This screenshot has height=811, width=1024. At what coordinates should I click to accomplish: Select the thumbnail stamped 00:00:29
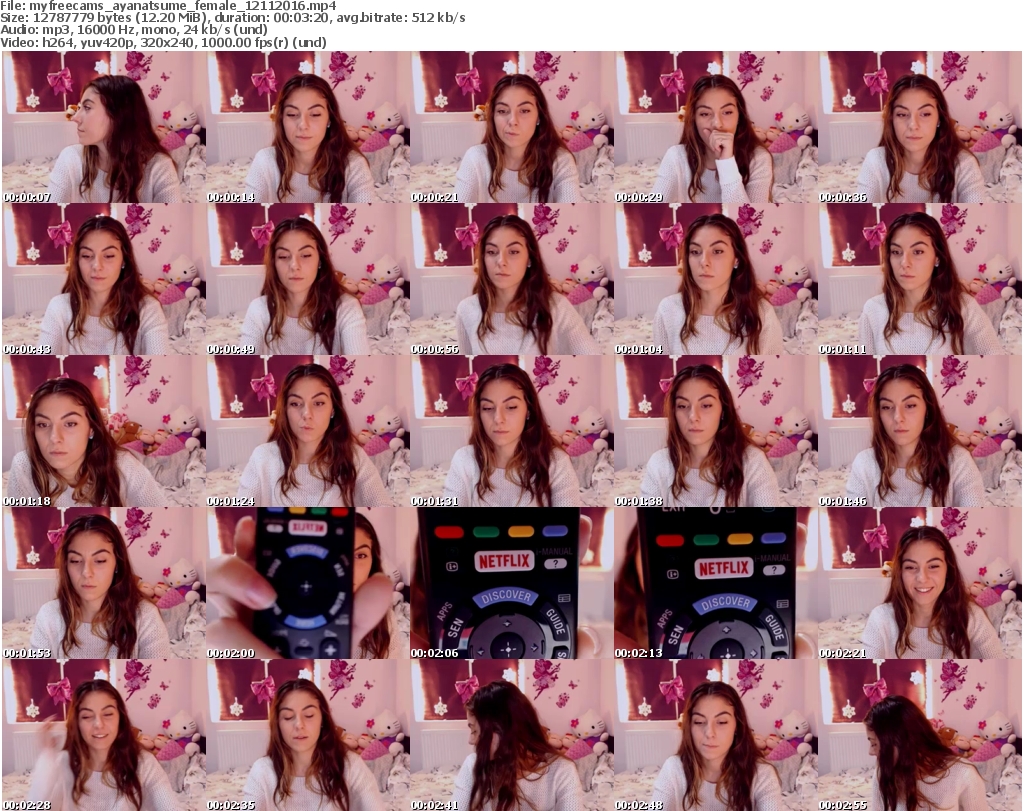point(715,127)
